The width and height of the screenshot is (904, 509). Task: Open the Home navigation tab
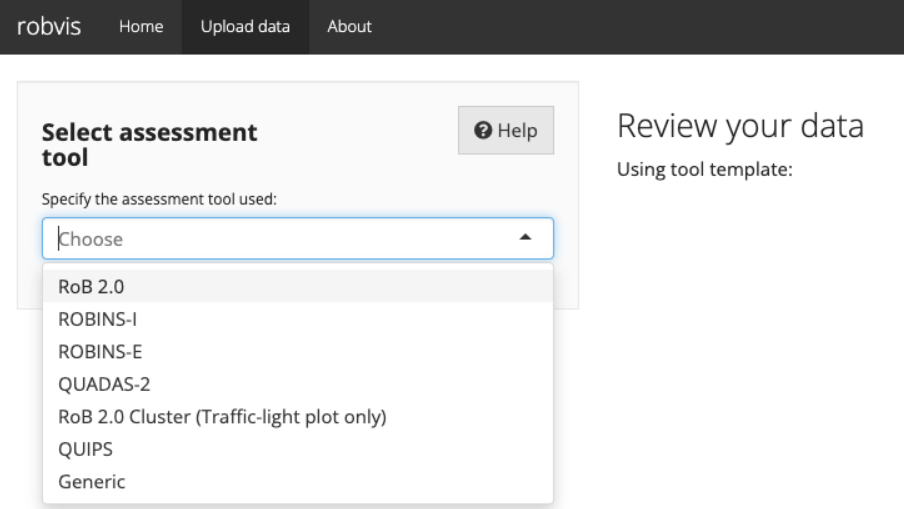pyautogui.click(x=141, y=27)
